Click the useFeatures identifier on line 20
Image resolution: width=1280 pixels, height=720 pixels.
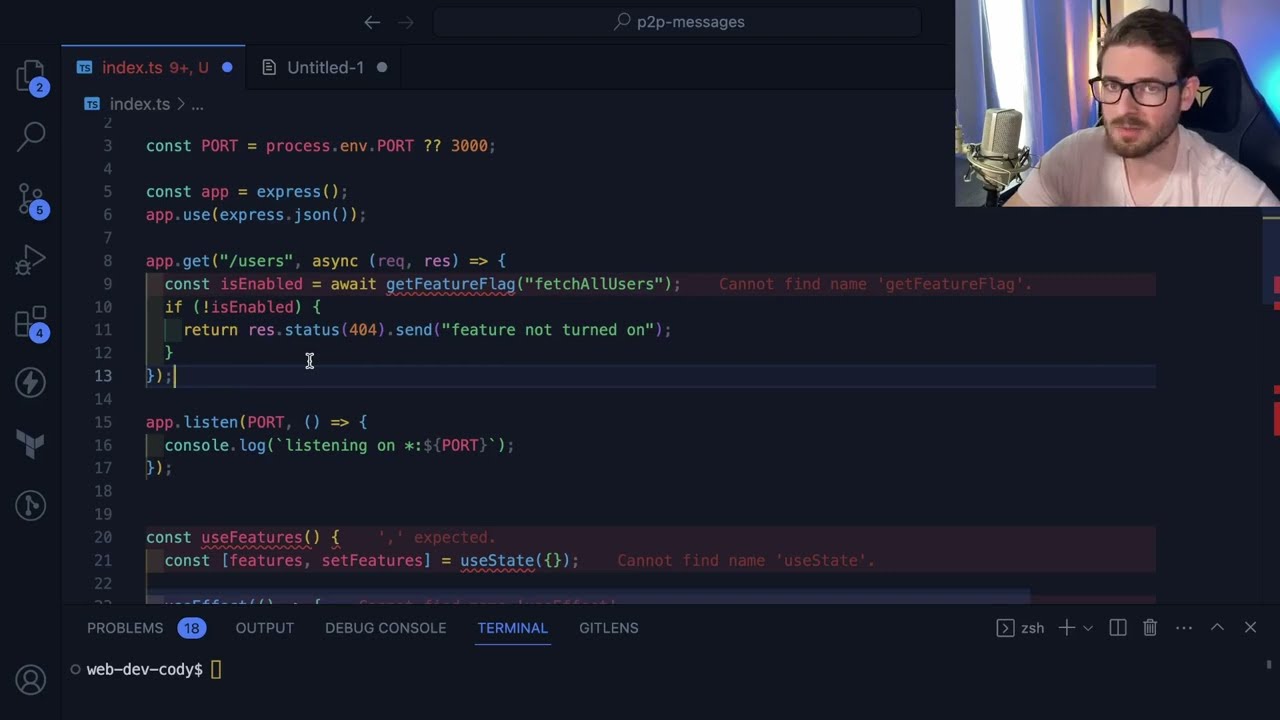pos(252,537)
